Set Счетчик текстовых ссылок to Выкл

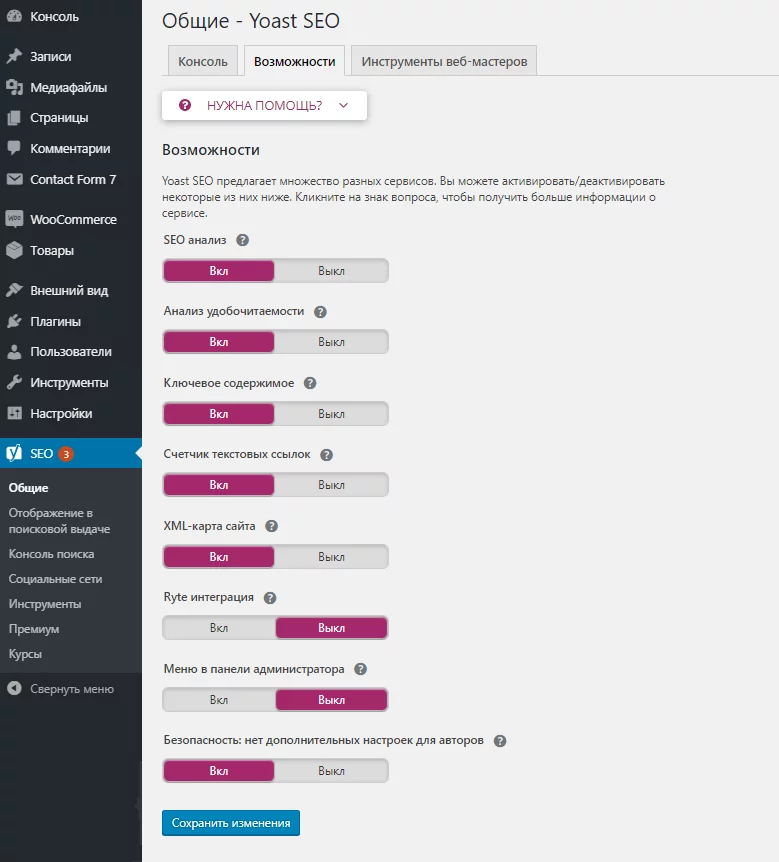click(331, 485)
